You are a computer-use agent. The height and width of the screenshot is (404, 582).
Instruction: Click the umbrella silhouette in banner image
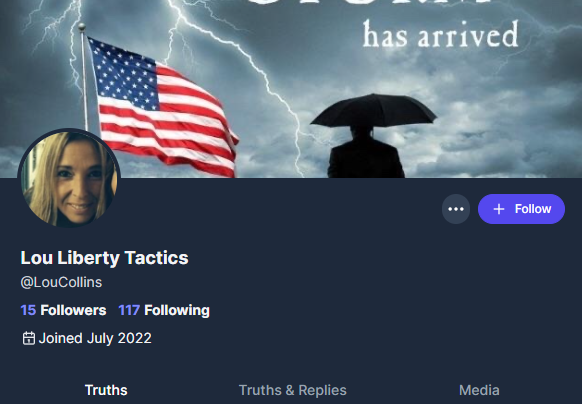click(373, 111)
